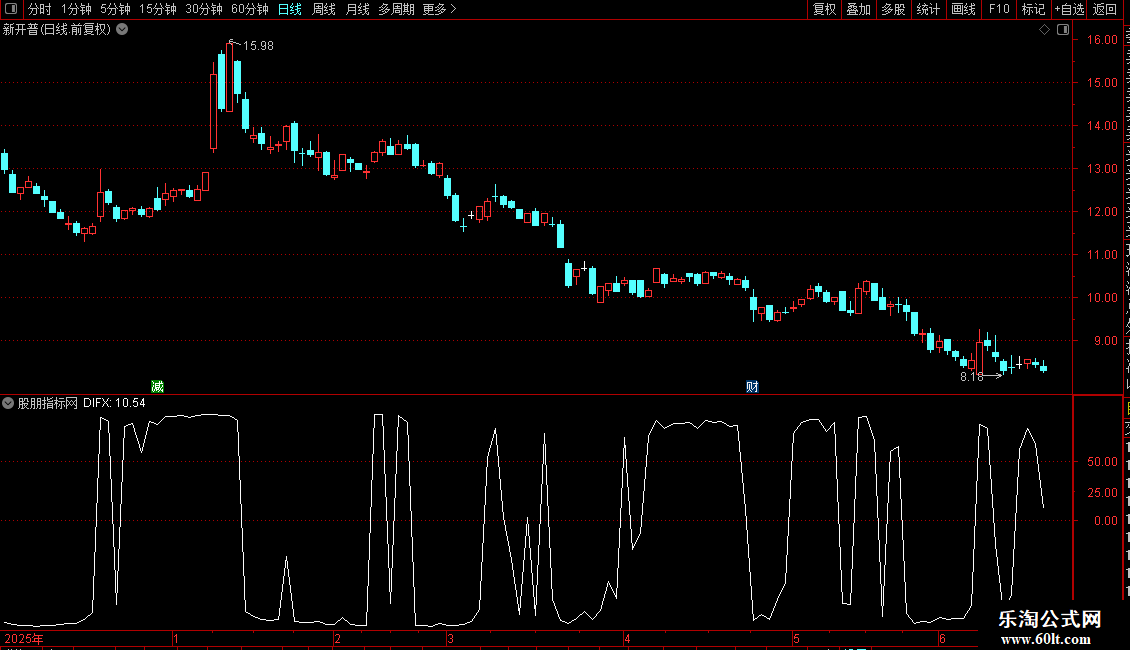Click the 8.18 low price label

[971, 376]
